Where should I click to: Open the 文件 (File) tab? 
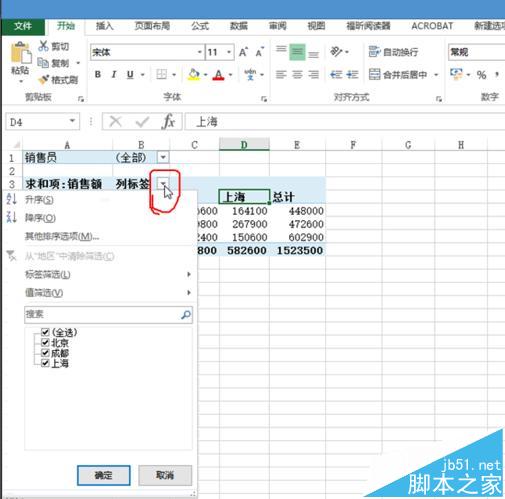coord(23,26)
